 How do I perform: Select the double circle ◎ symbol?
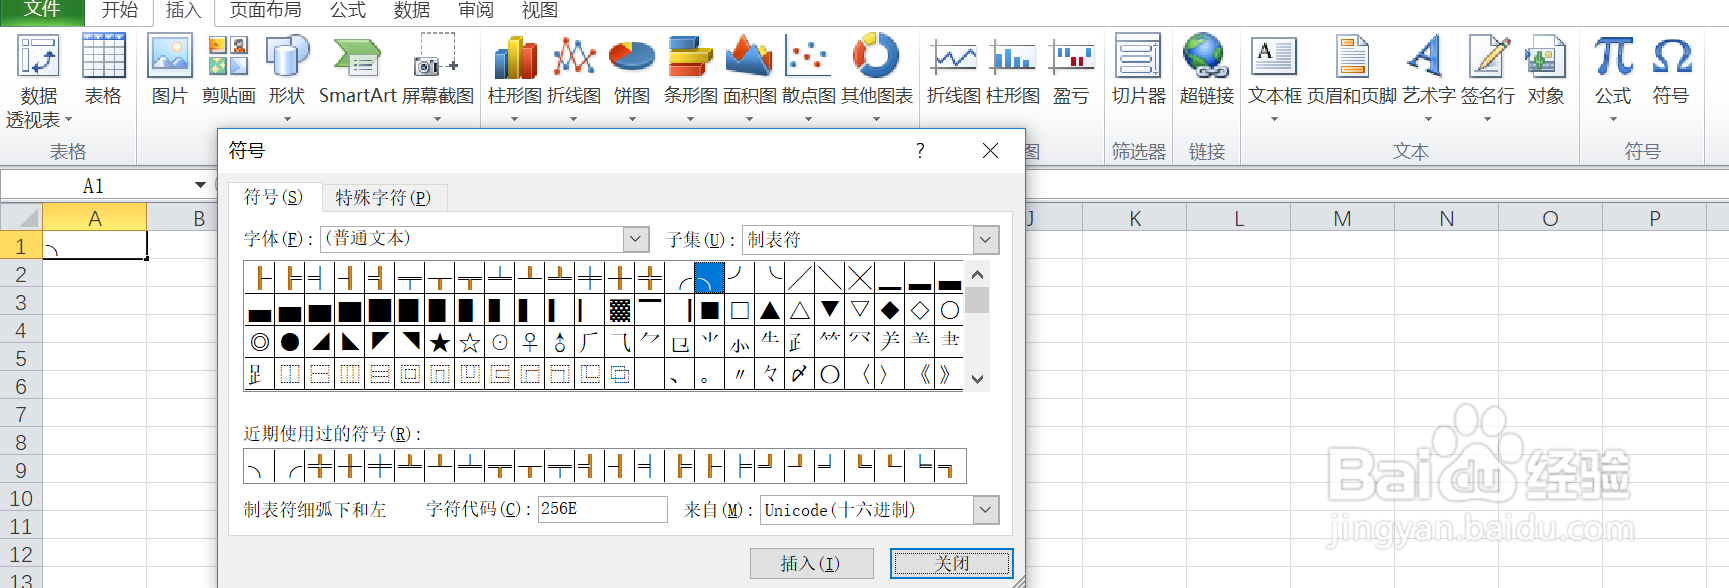point(260,343)
